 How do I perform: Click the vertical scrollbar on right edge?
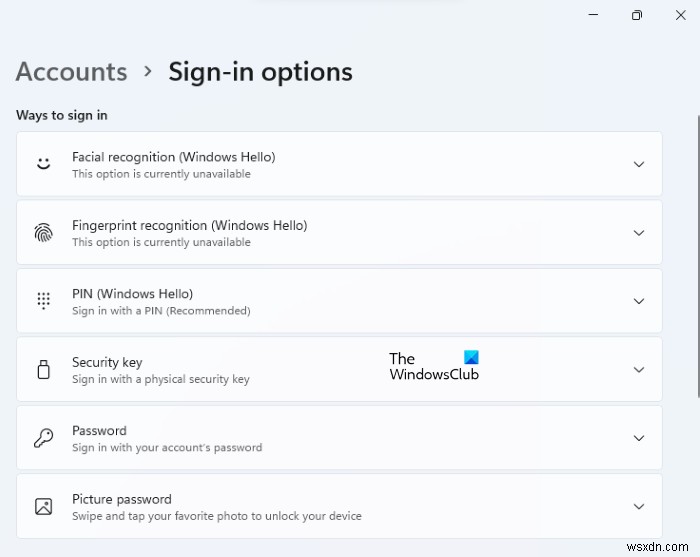(x=698, y=257)
